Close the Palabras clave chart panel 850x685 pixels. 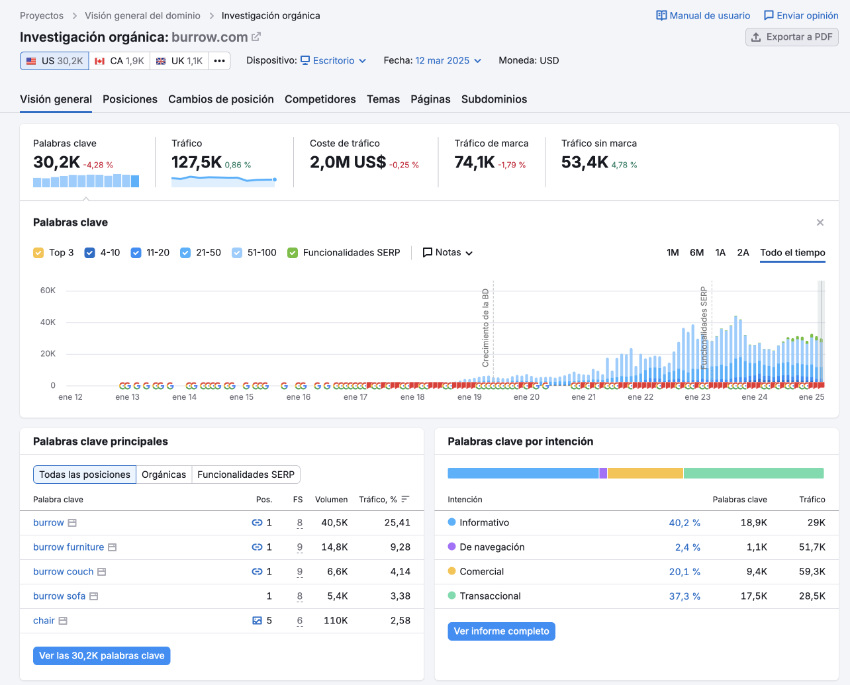pos(820,222)
